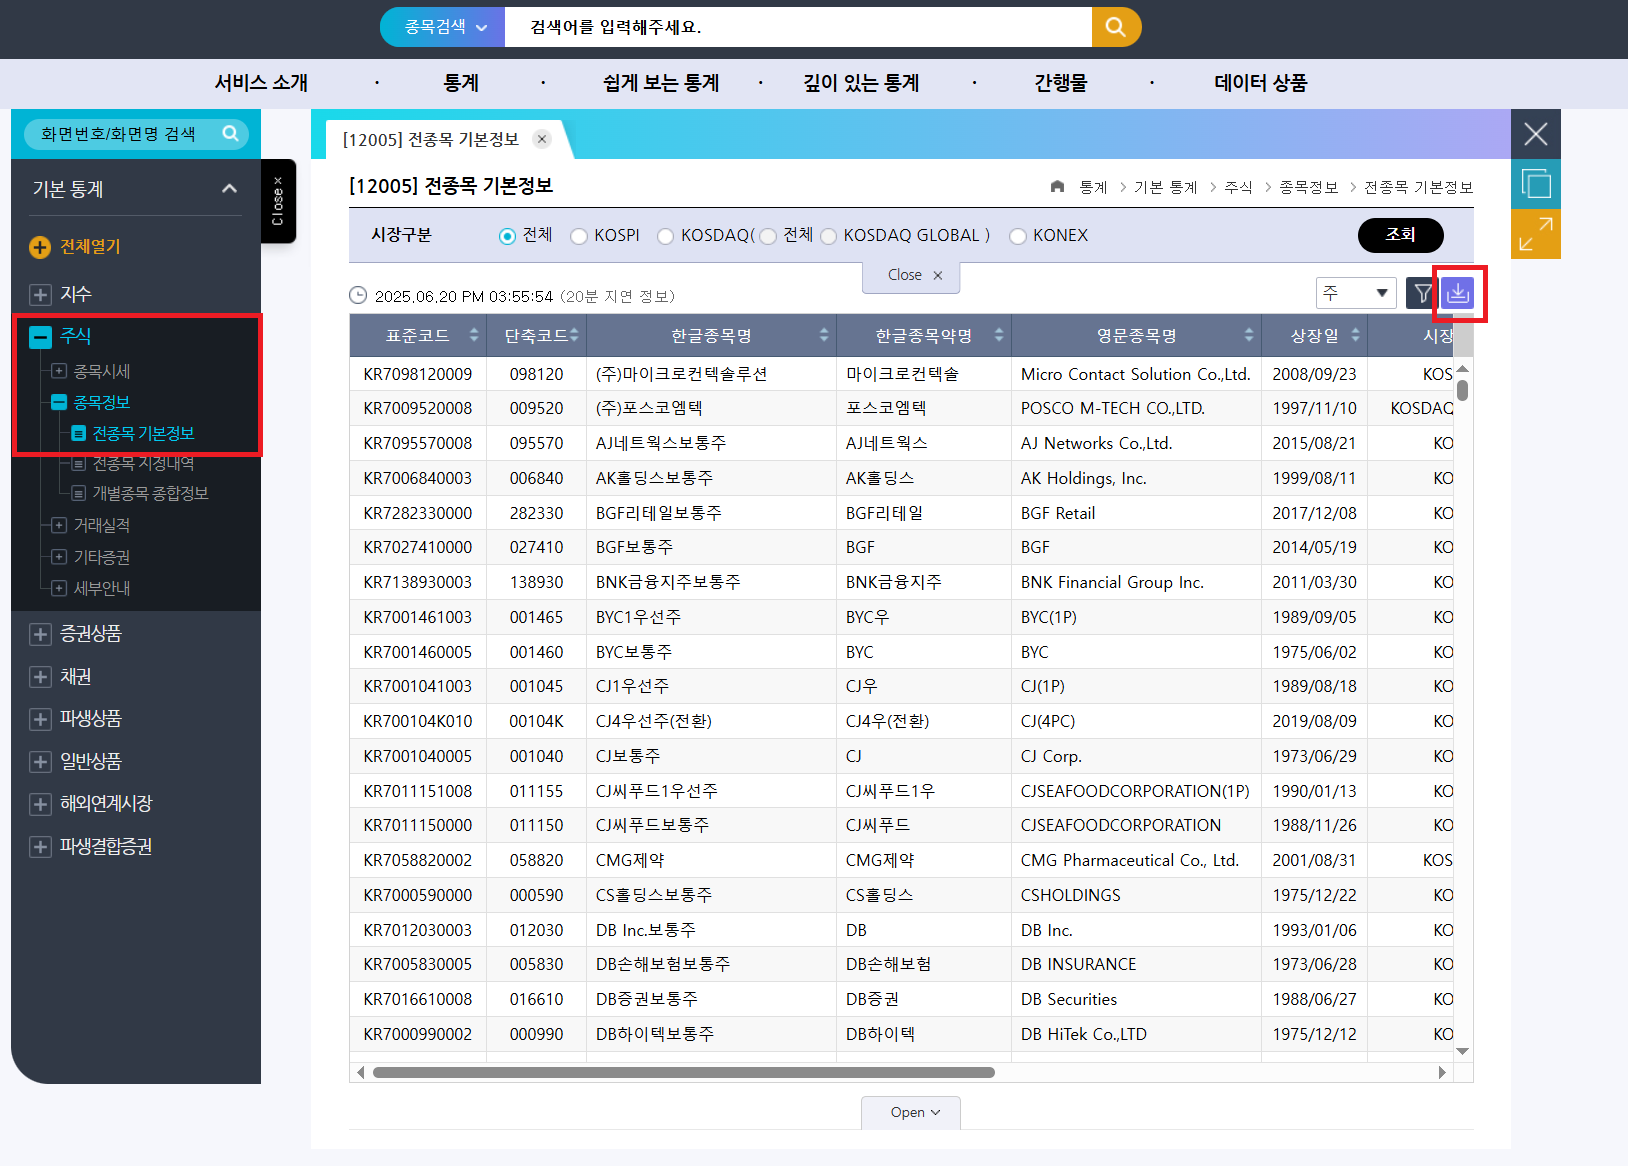
Task: Sort by the 표준코드 column arrows
Action: (474, 335)
